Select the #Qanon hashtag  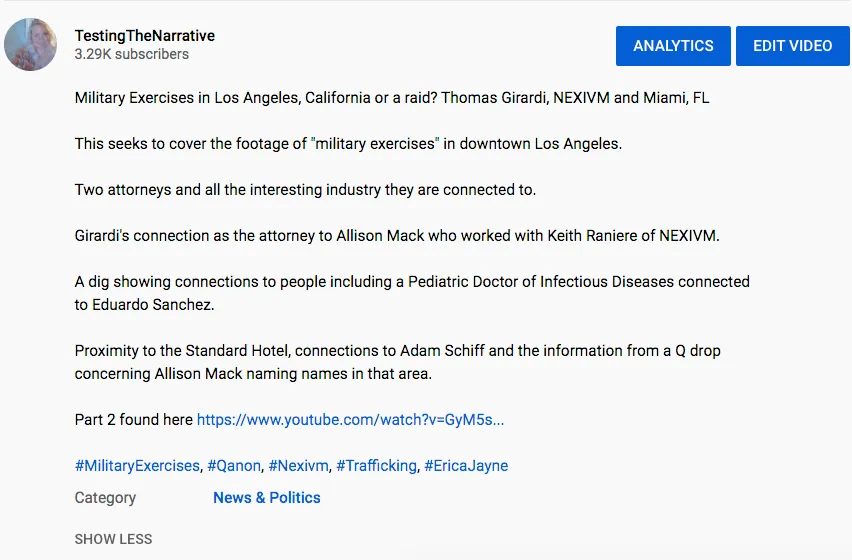tap(234, 466)
